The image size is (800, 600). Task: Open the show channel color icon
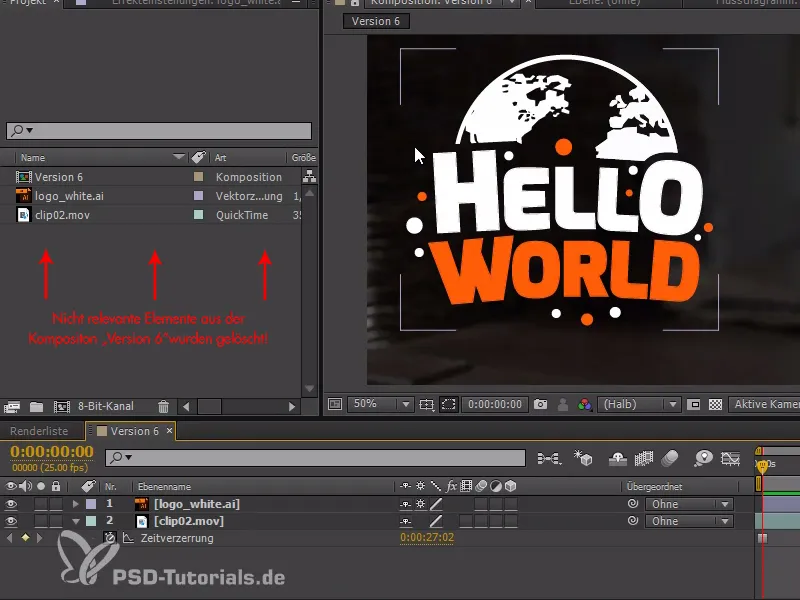[584, 405]
